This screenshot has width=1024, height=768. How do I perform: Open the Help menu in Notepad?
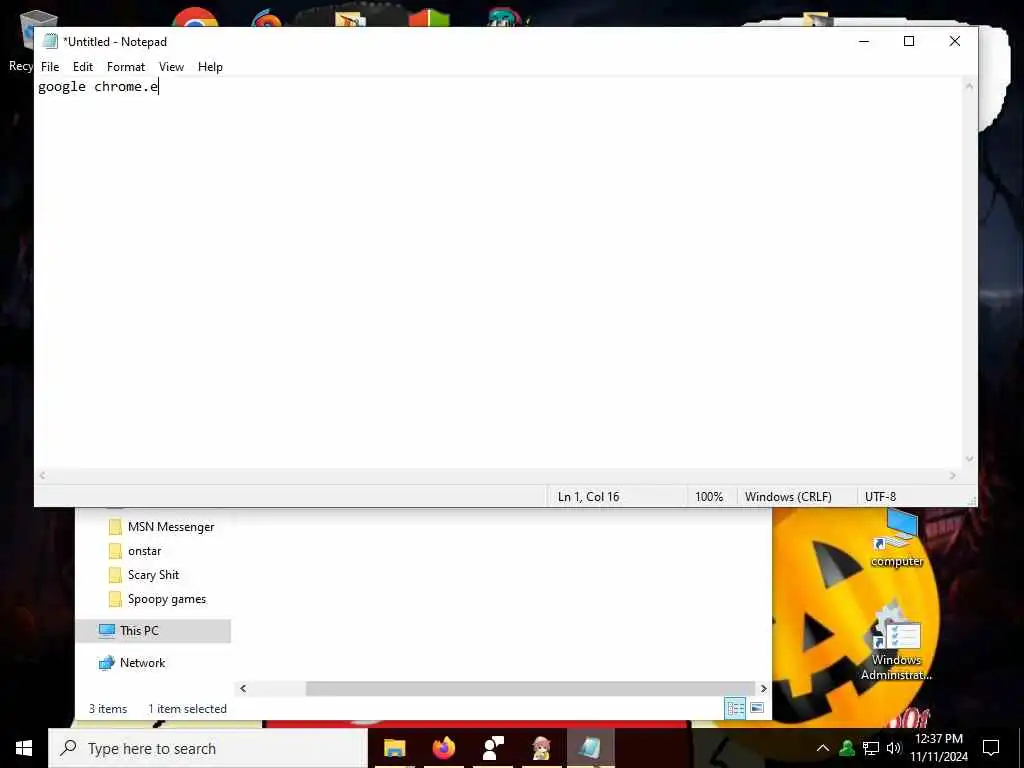coord(210,67)
